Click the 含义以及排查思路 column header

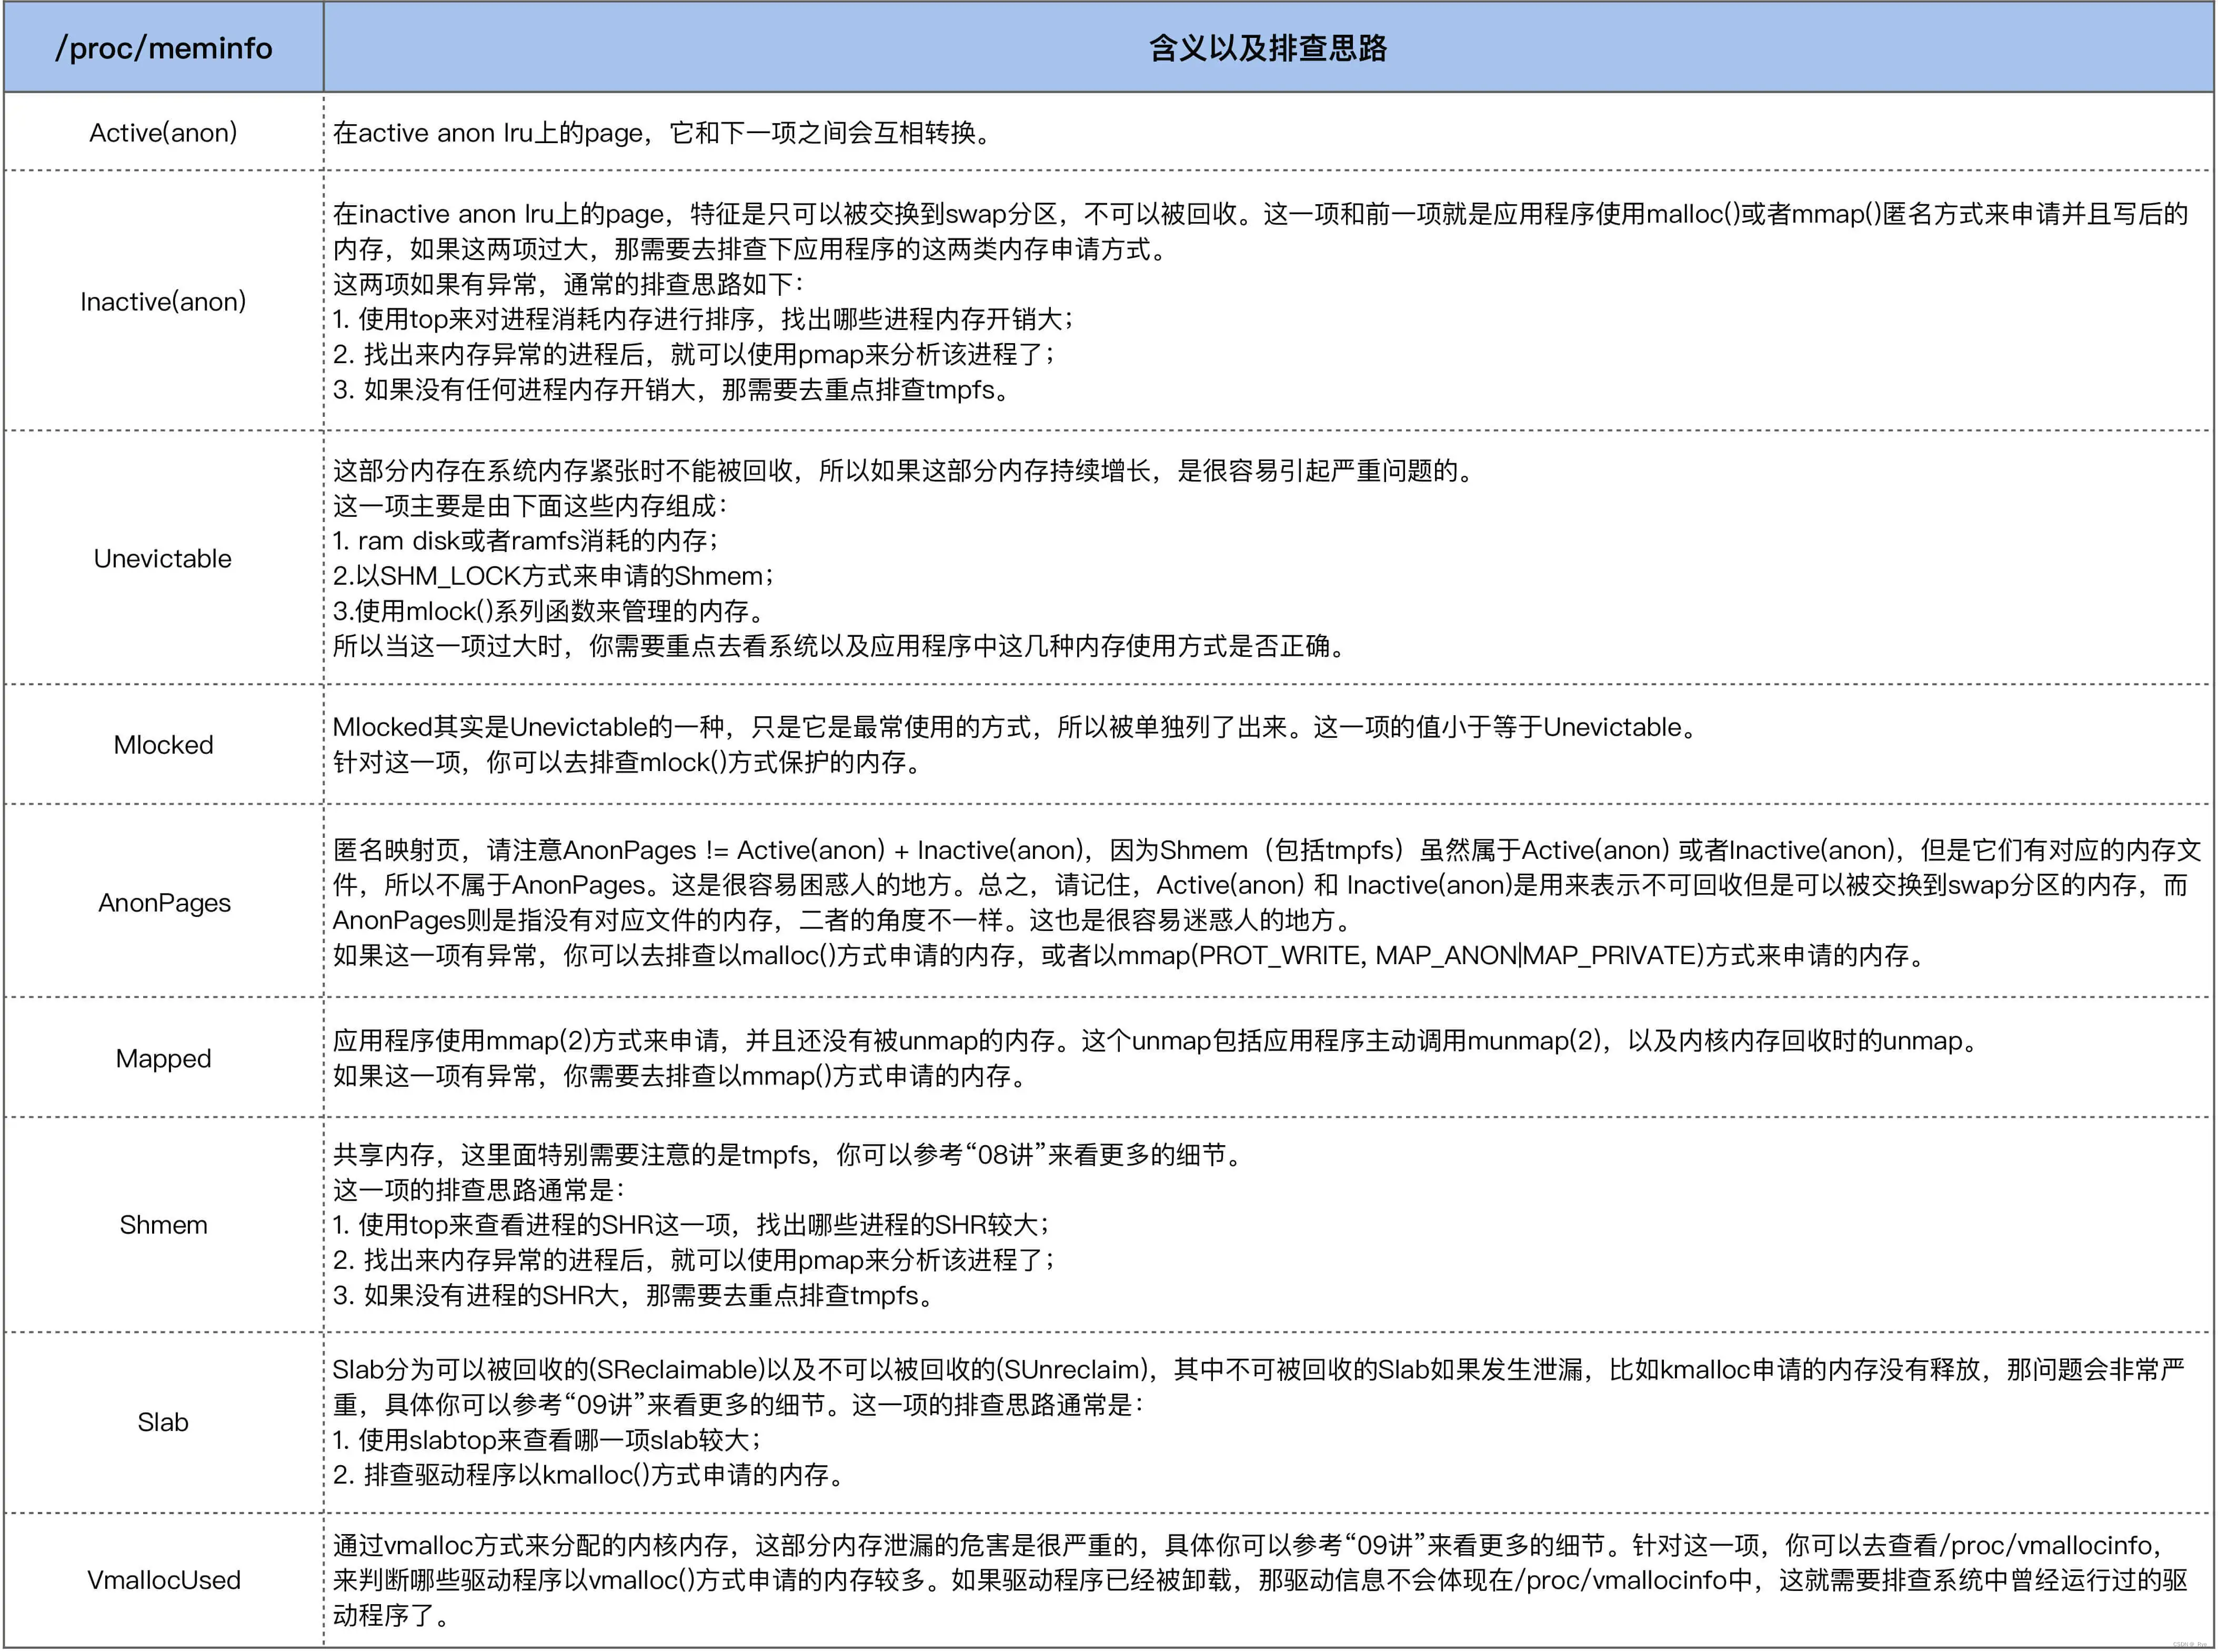click(x=1267, y=48)
